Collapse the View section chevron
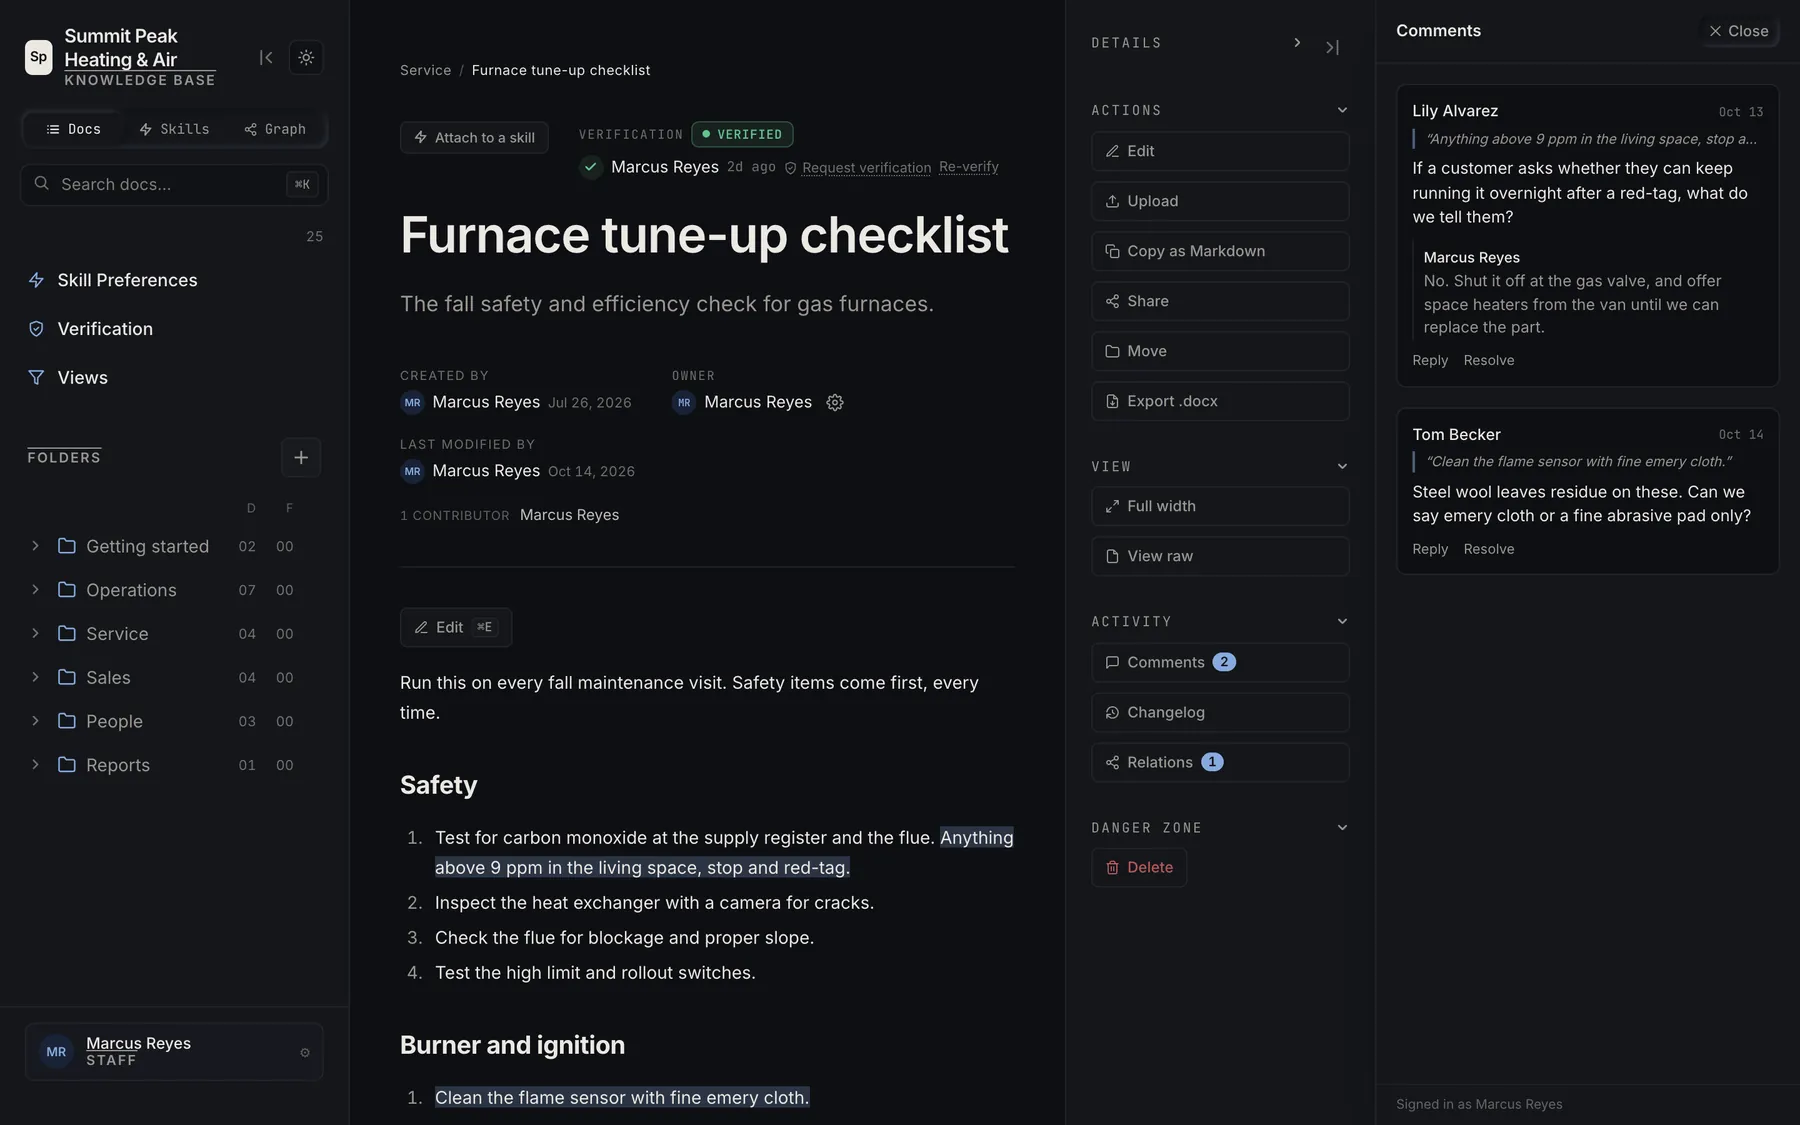 1342,466
